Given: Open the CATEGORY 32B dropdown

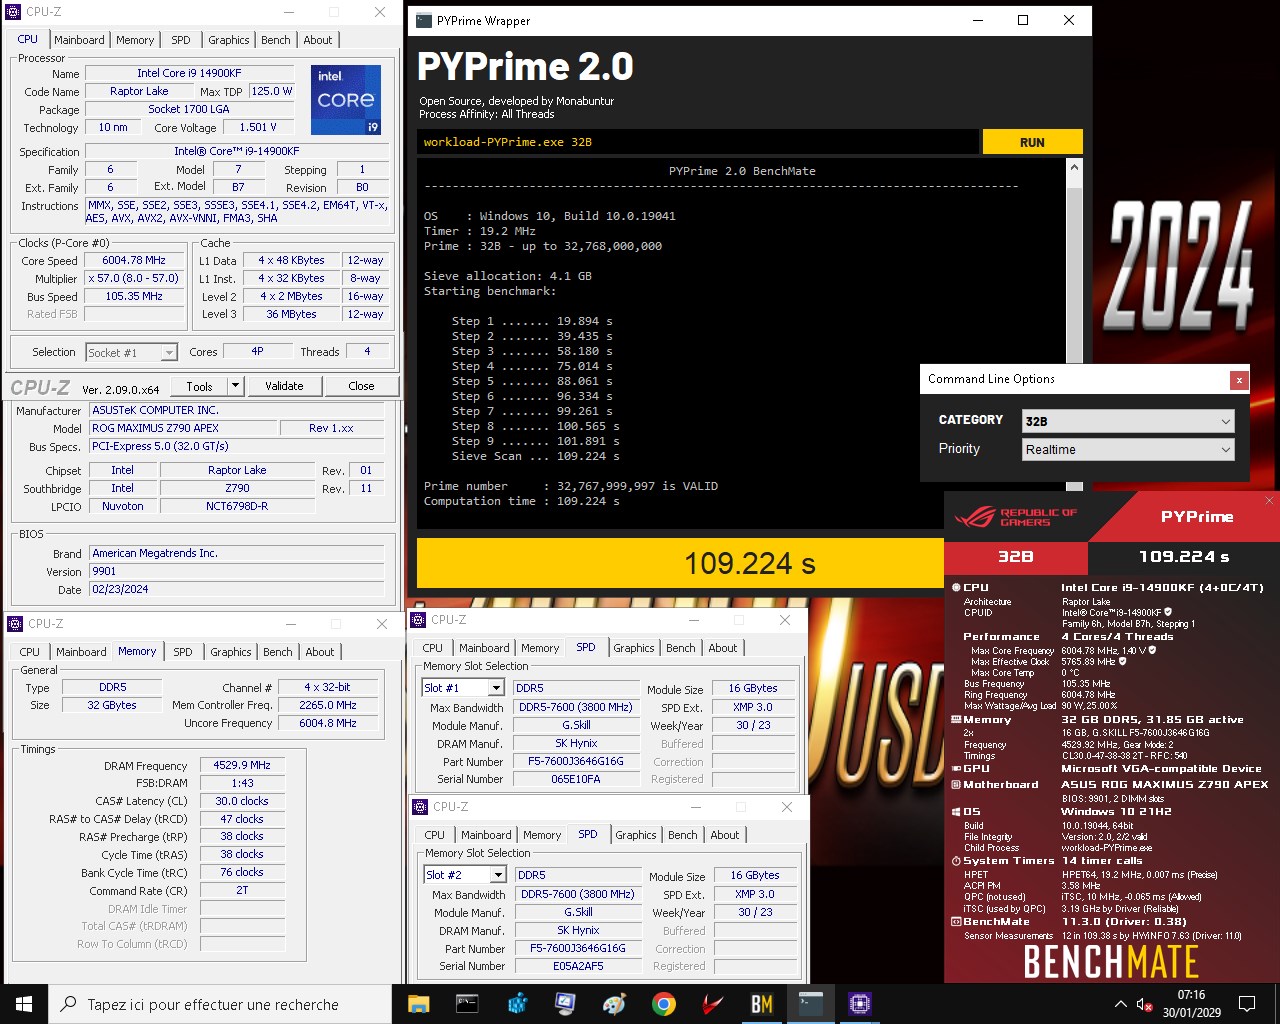Looking at the screenshot, I should (x=1128, y=421).
